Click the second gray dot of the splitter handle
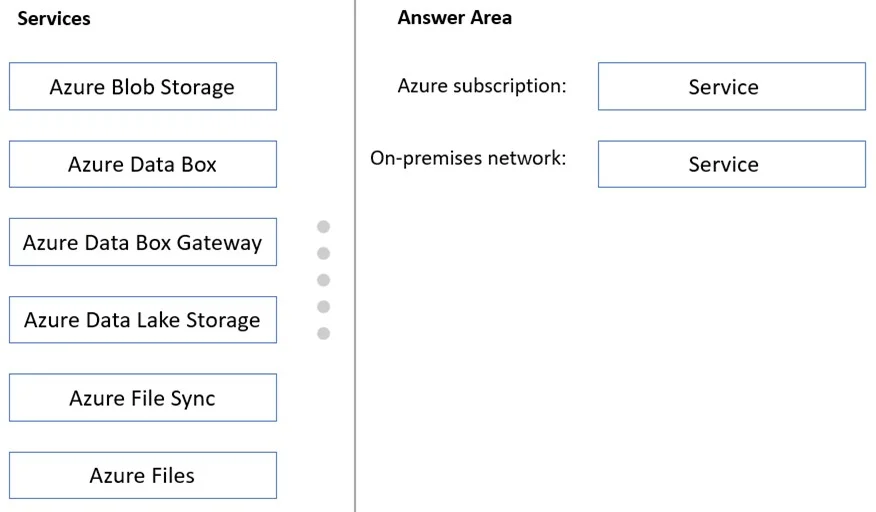 (x=323, y=253)
